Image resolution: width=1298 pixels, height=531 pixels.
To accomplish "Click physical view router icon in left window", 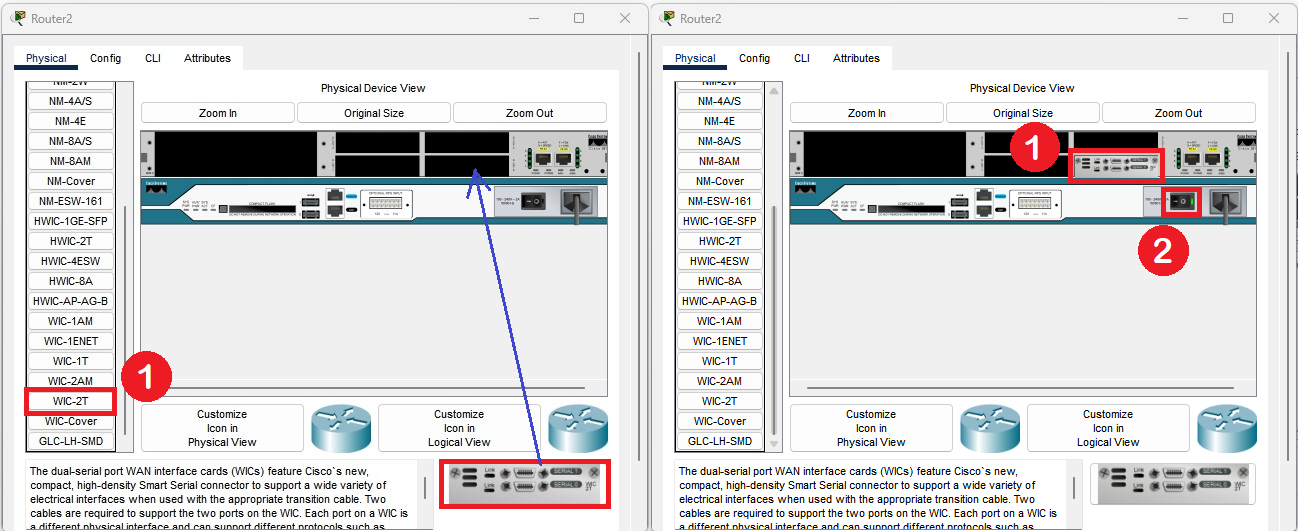I will pyautogui.click(x=341, y=428).
